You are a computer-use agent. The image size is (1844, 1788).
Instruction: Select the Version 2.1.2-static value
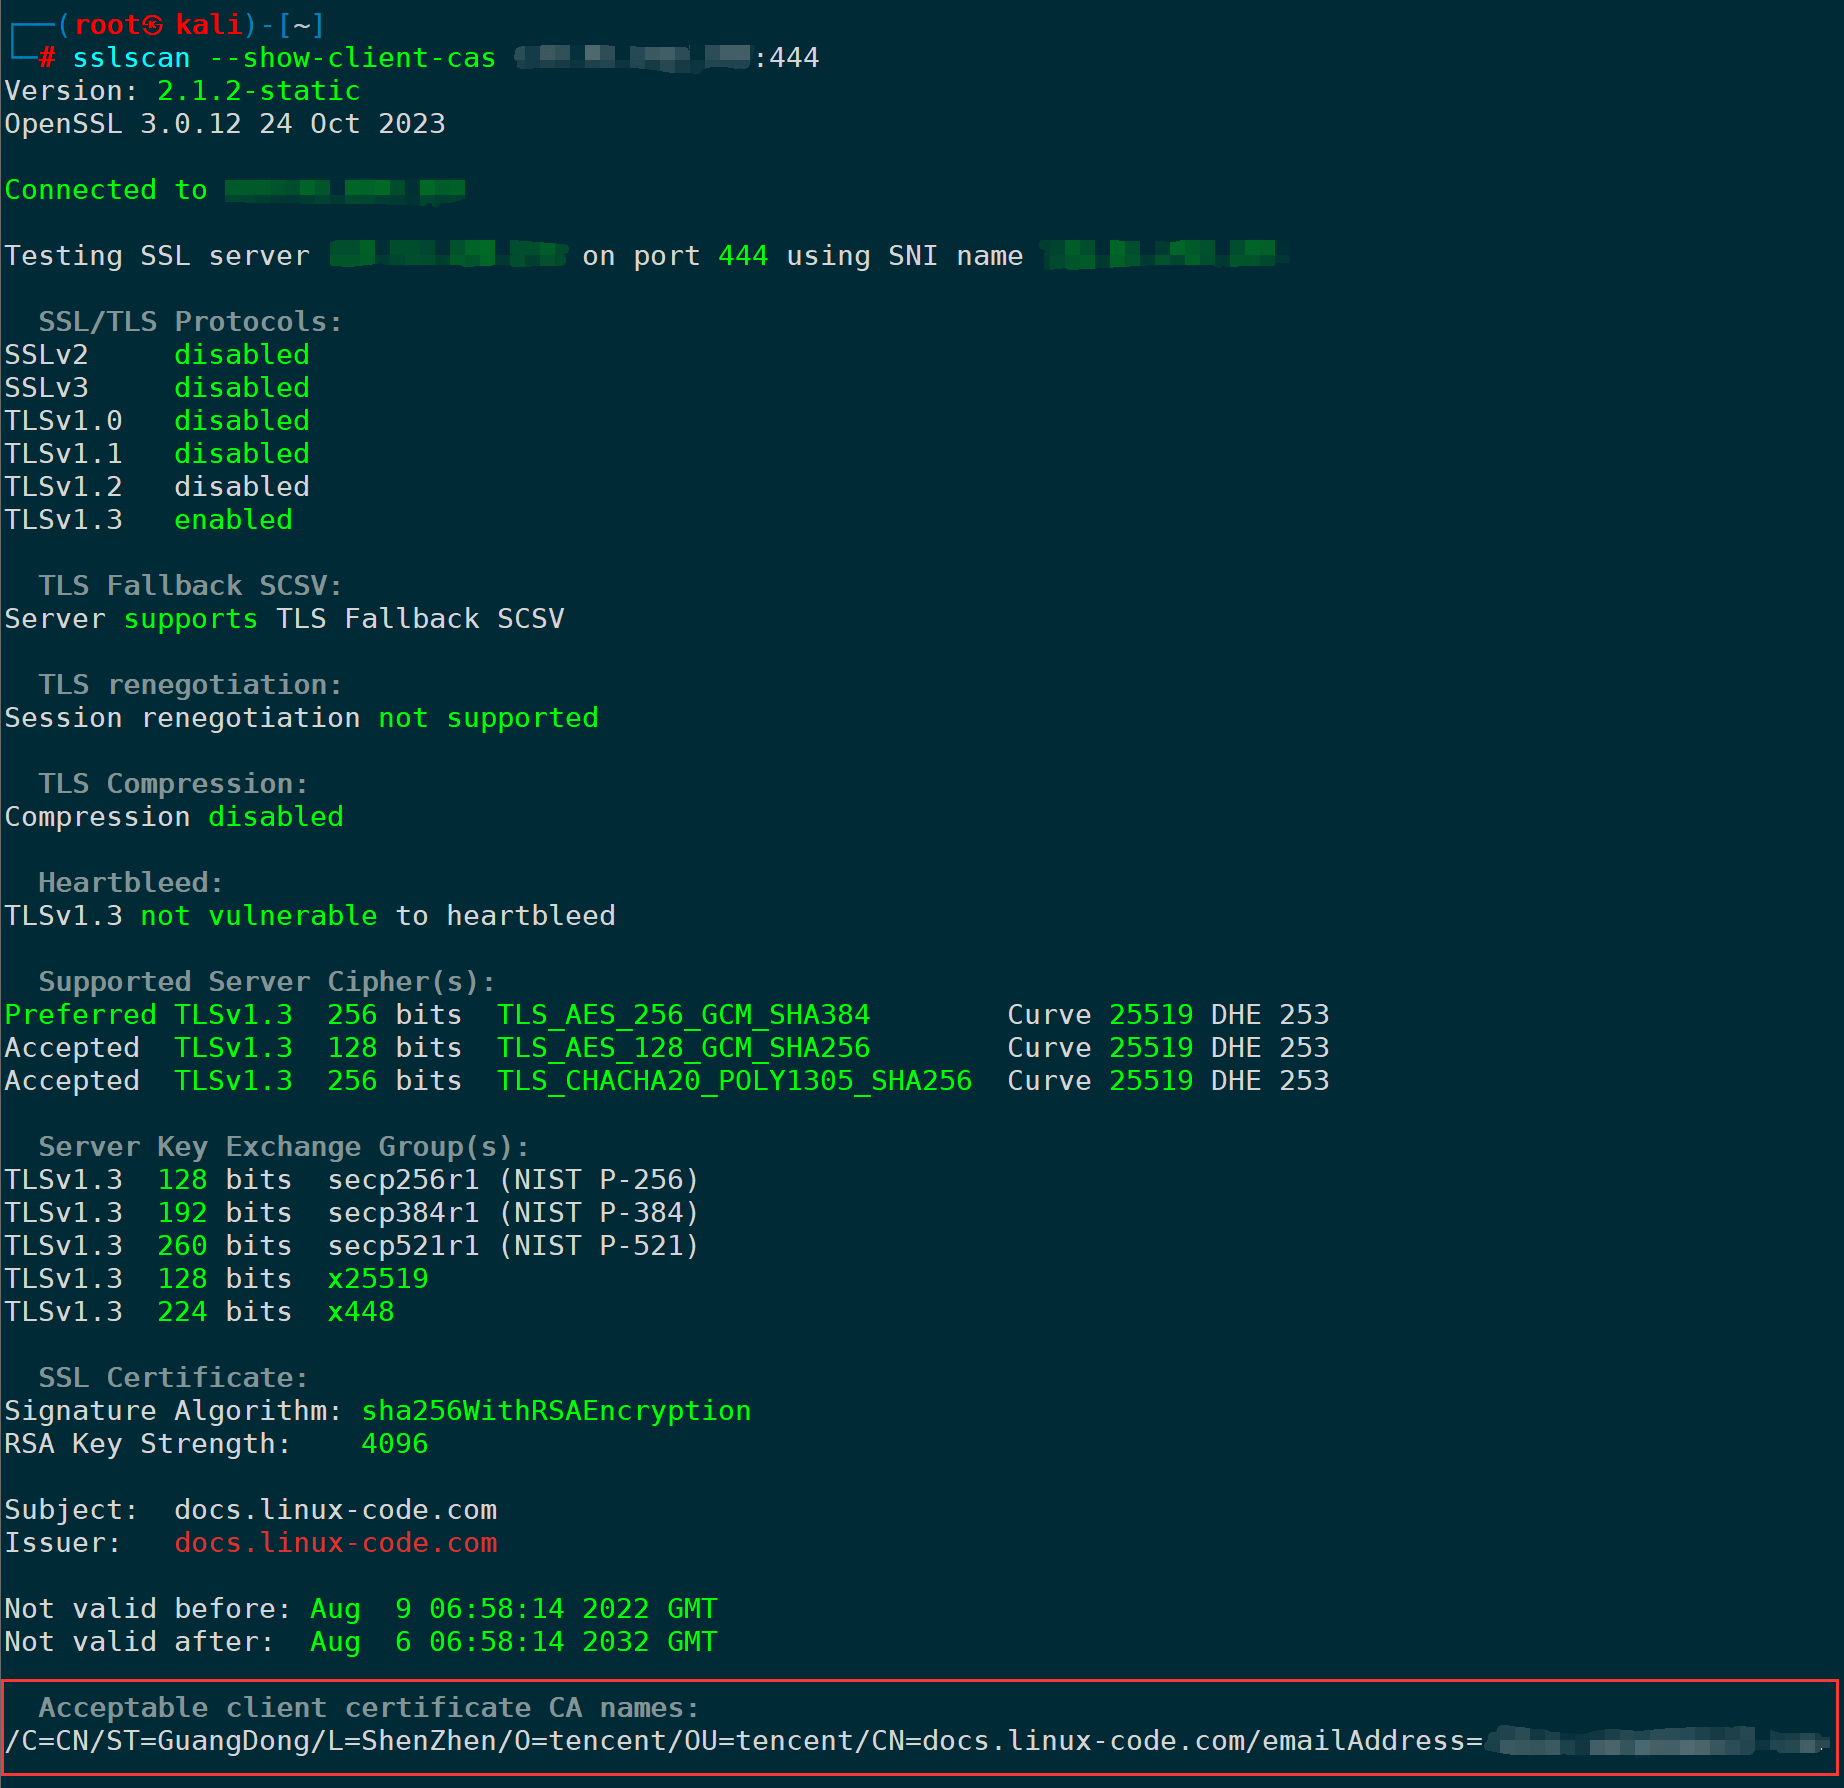pyautogui.click(x=259, y=91)
